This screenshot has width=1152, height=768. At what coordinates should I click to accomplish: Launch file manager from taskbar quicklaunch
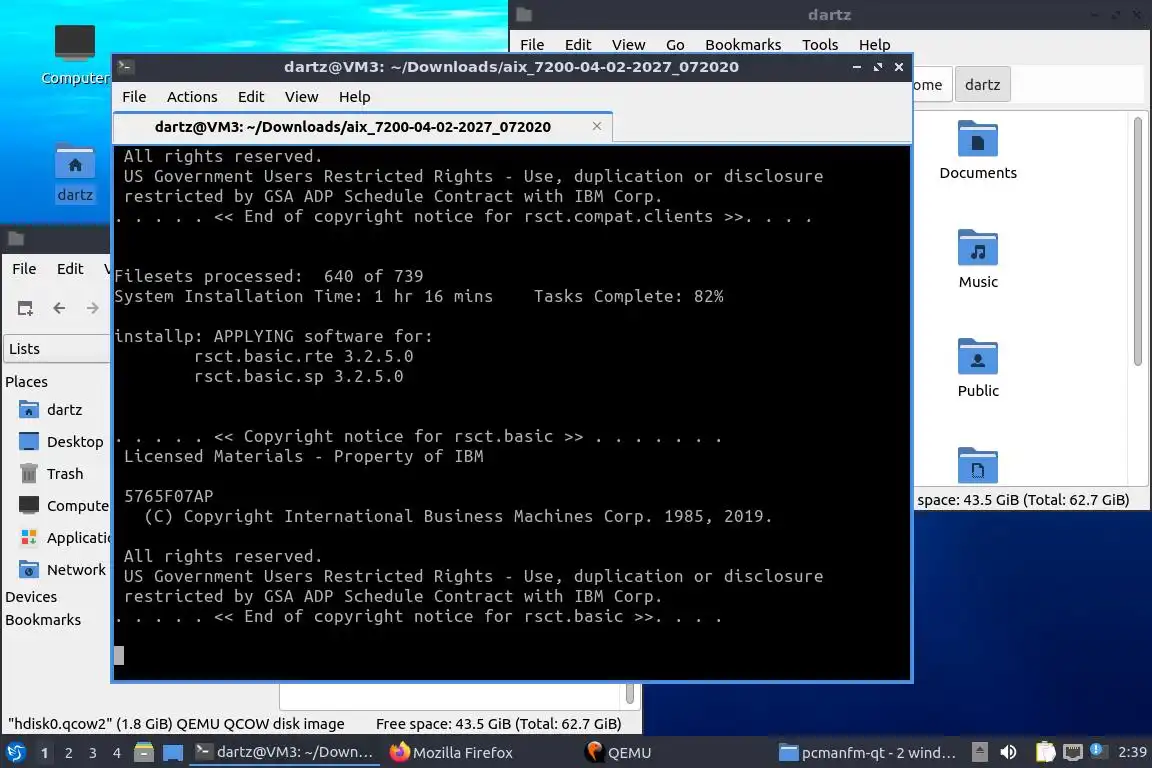(144, 753)
